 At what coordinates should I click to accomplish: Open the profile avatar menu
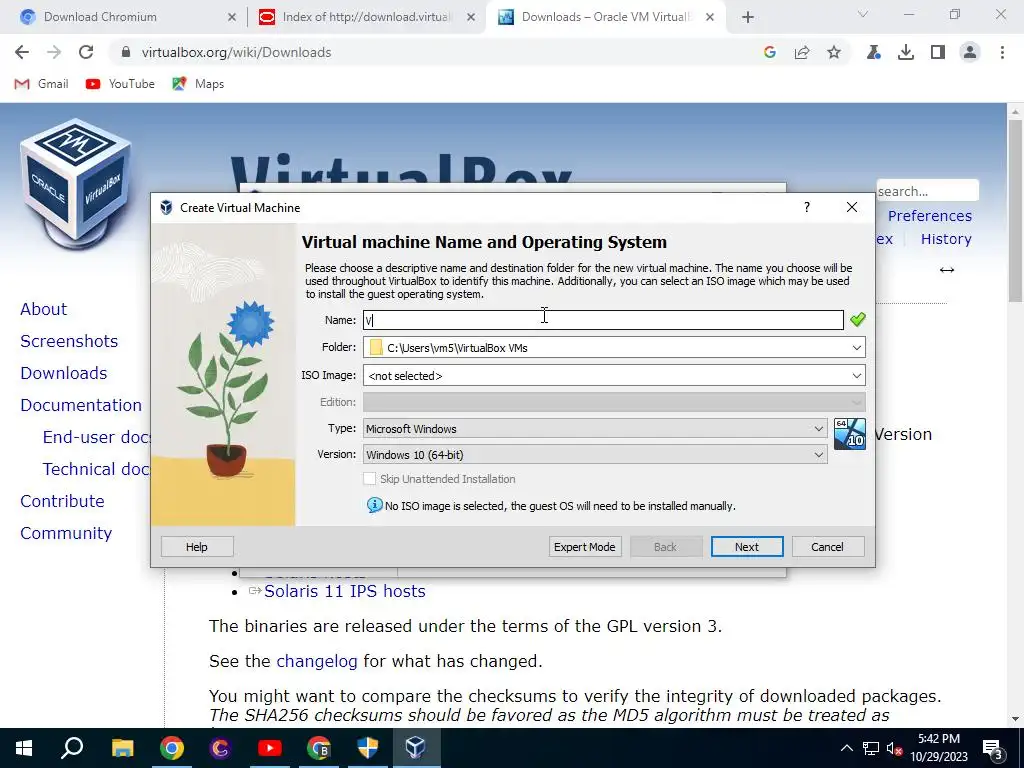[970, 52]
